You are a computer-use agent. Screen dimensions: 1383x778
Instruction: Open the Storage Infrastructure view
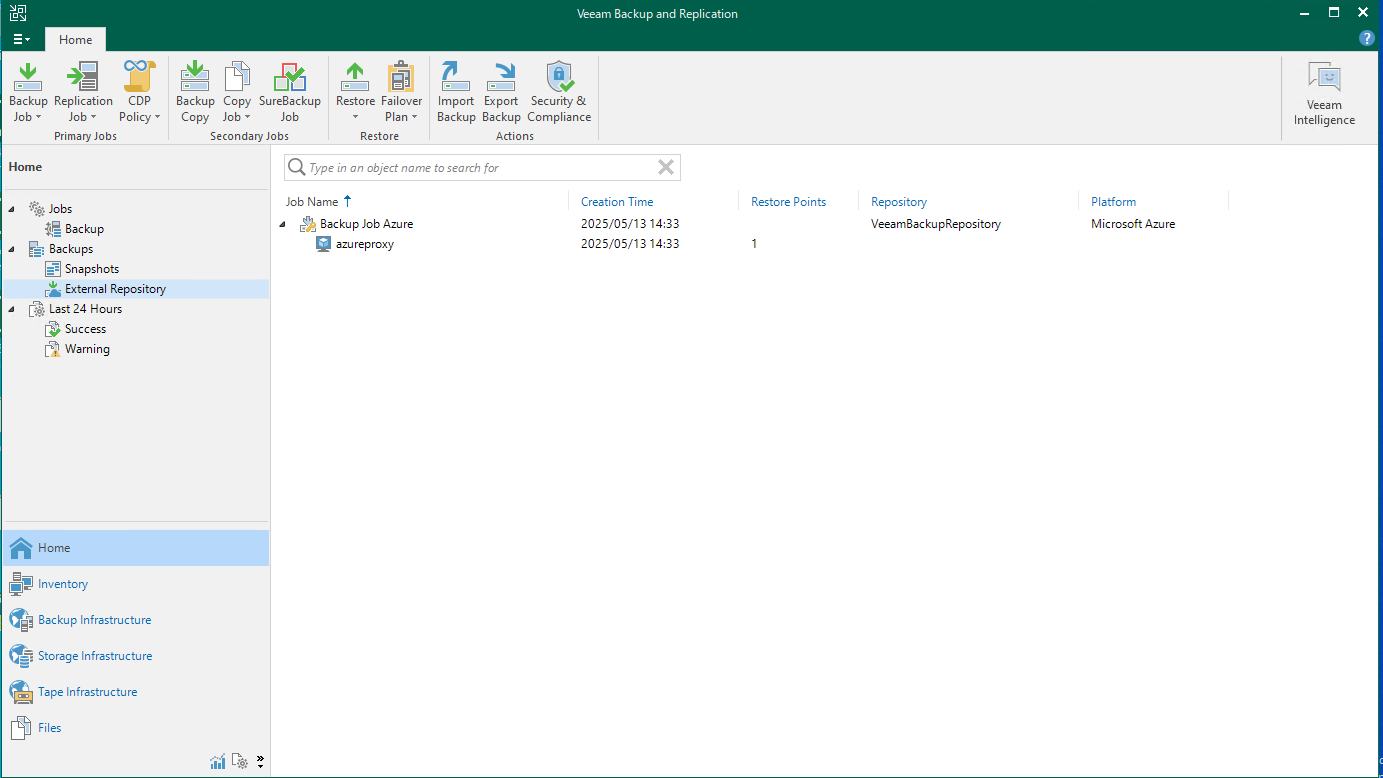[135, 656]
